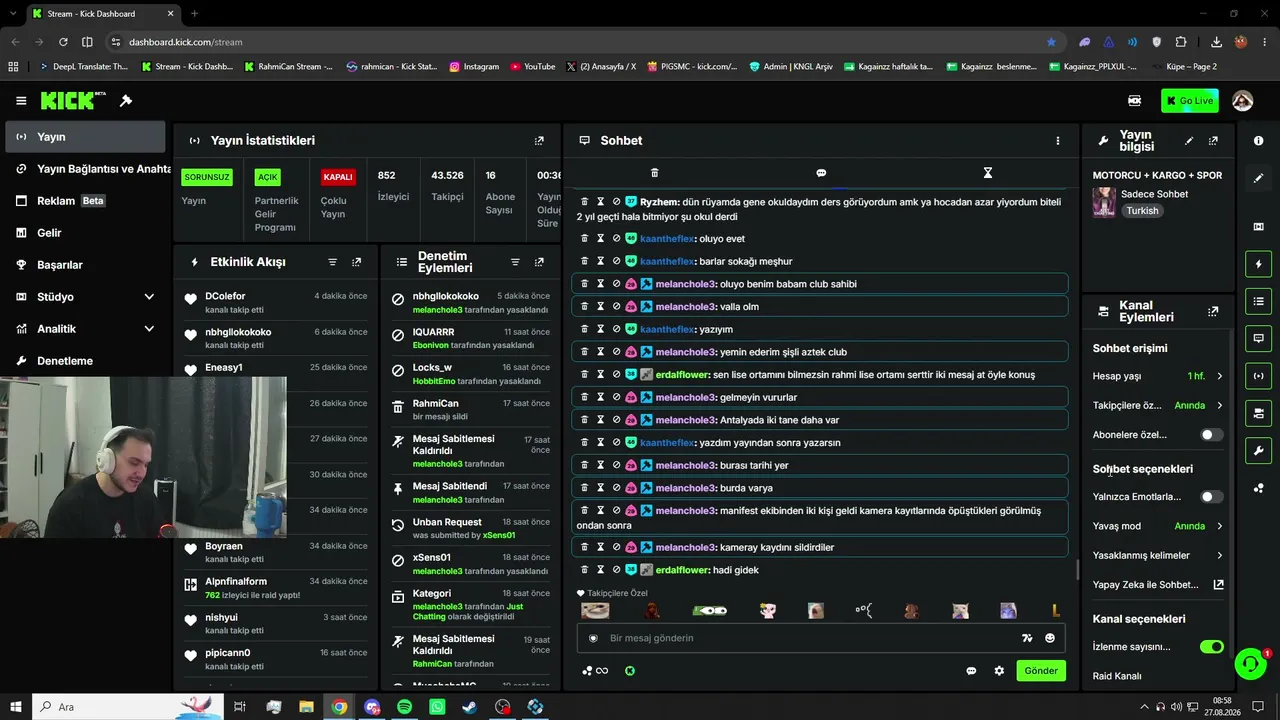Expand Analitik sidebar section
Viewport: 1280px width, 720px height.
click(149, 329)
